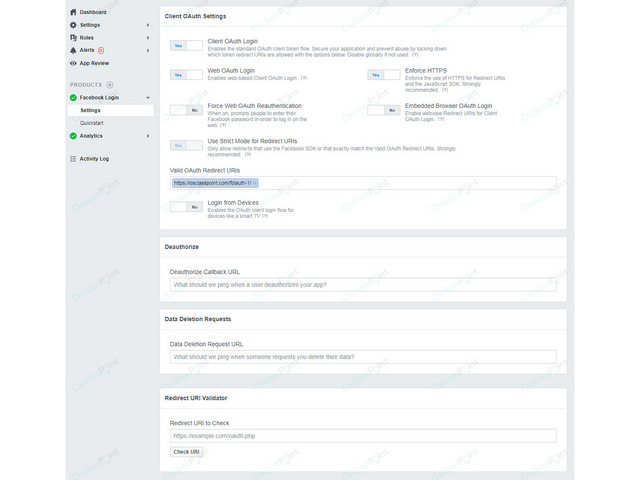Viewport: 640px width, 480px height.
Task: Toggle the Login from Devices switch
Action: pyautogui.click(x=186, y=207)
